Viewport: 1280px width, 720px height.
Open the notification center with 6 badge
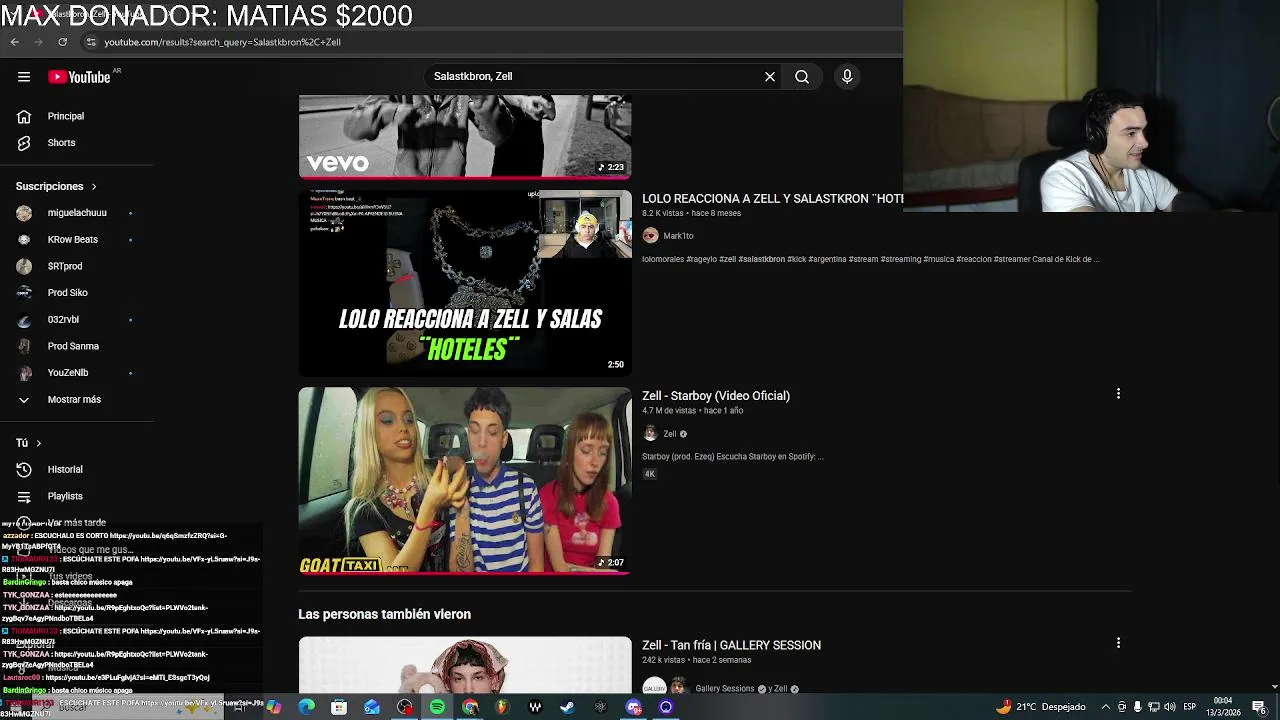(1260, 707)
